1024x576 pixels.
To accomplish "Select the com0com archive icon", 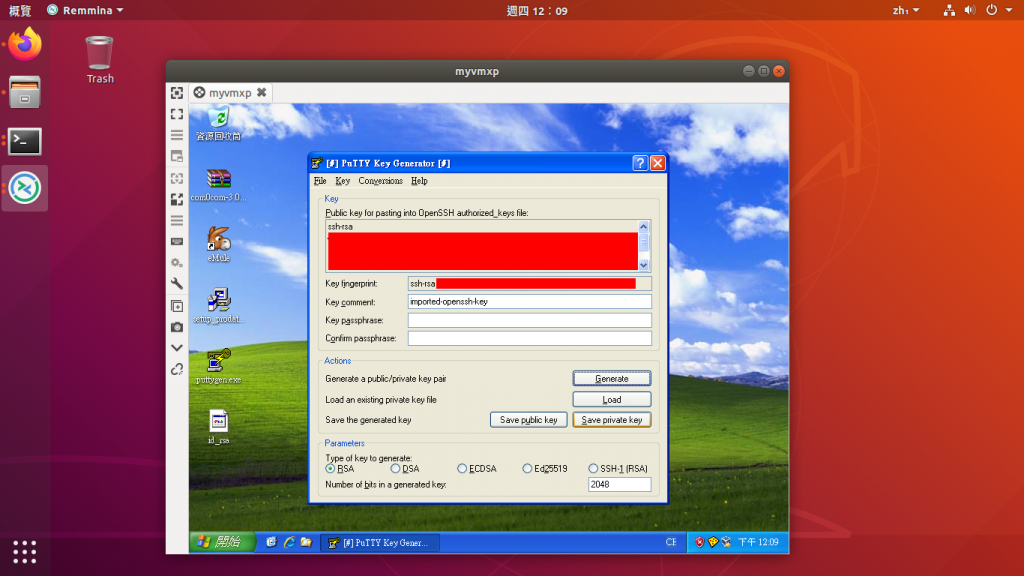I will [x=219, y=185].
